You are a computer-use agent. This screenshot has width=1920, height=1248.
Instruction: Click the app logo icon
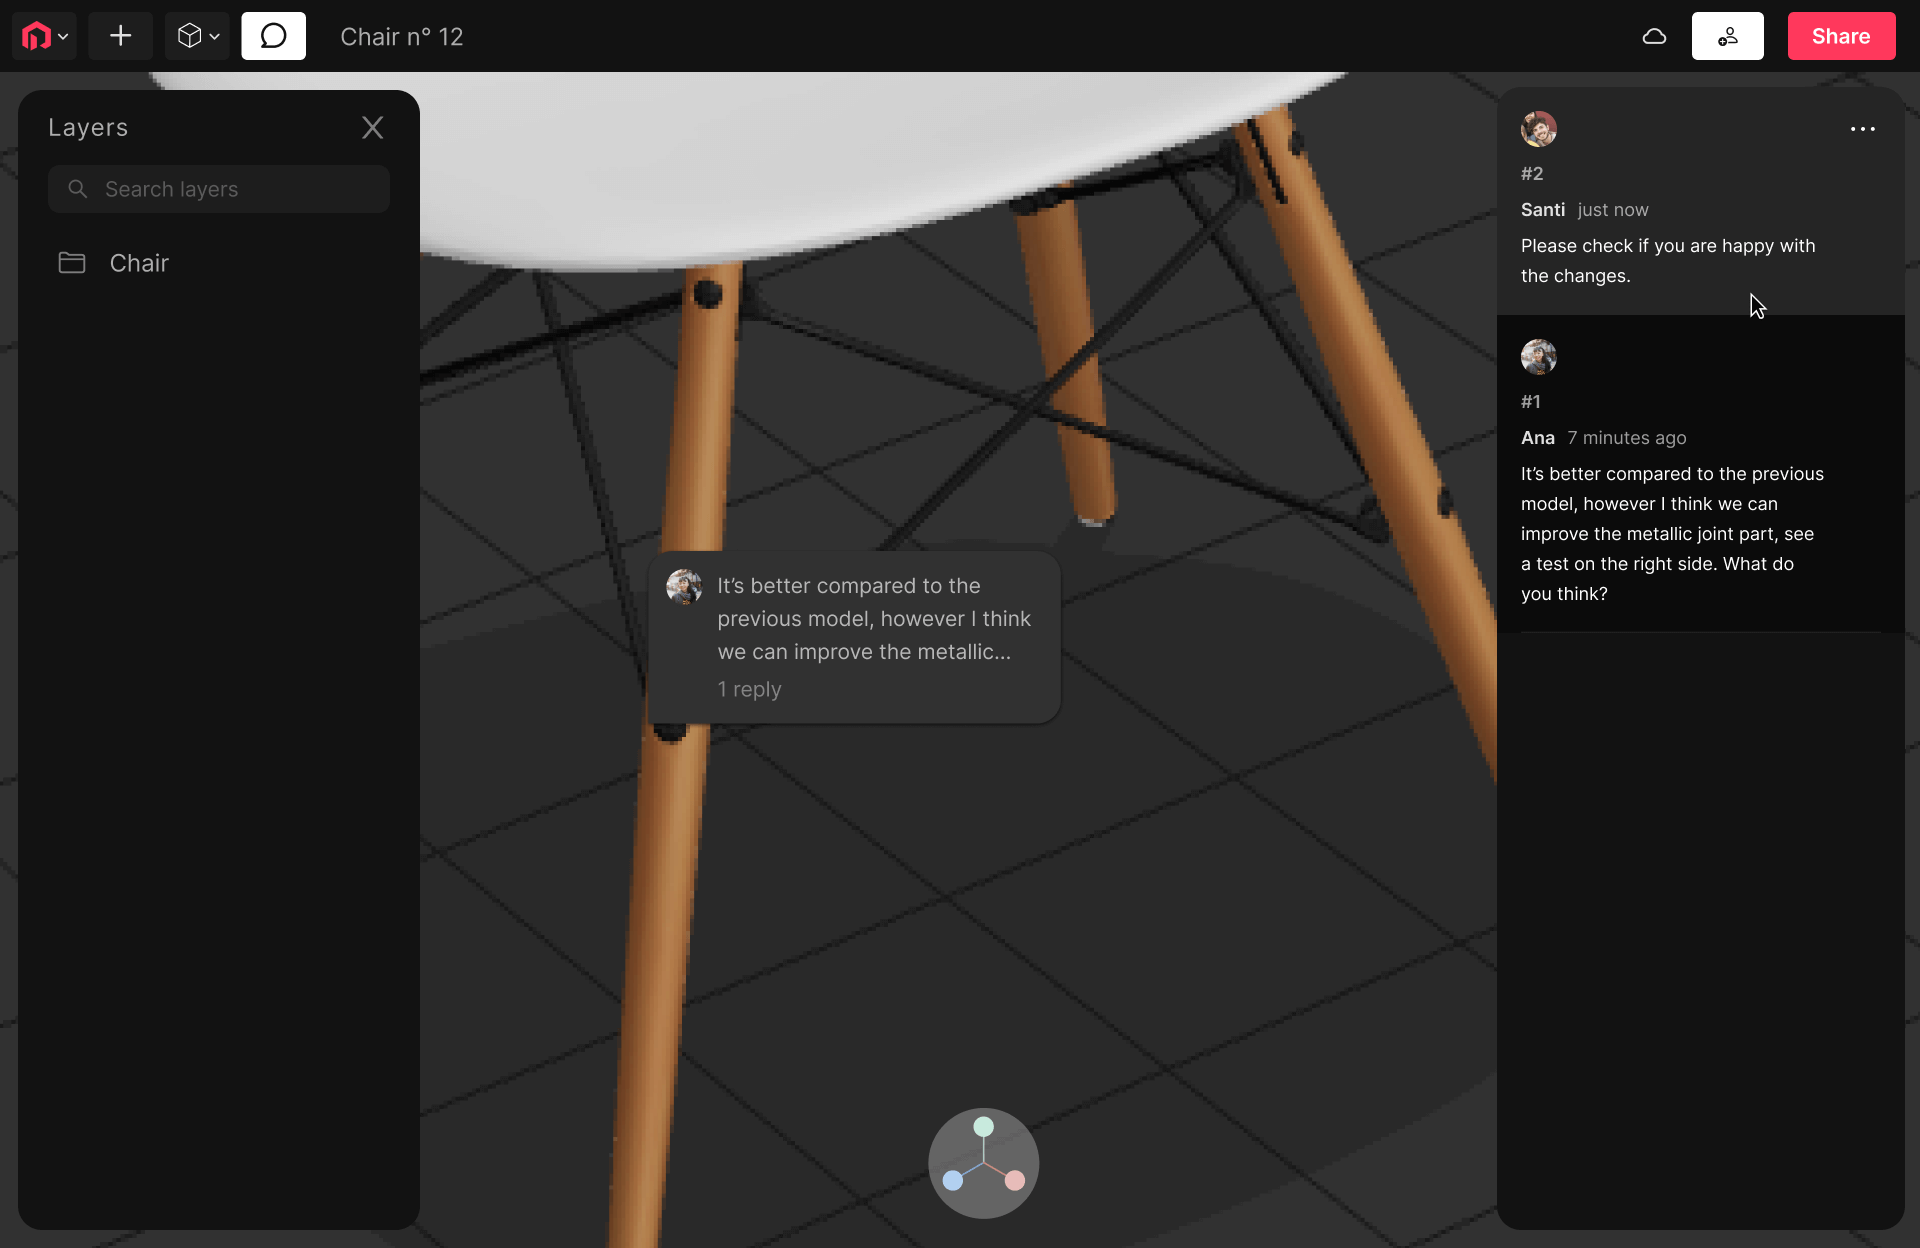(36, 36)
